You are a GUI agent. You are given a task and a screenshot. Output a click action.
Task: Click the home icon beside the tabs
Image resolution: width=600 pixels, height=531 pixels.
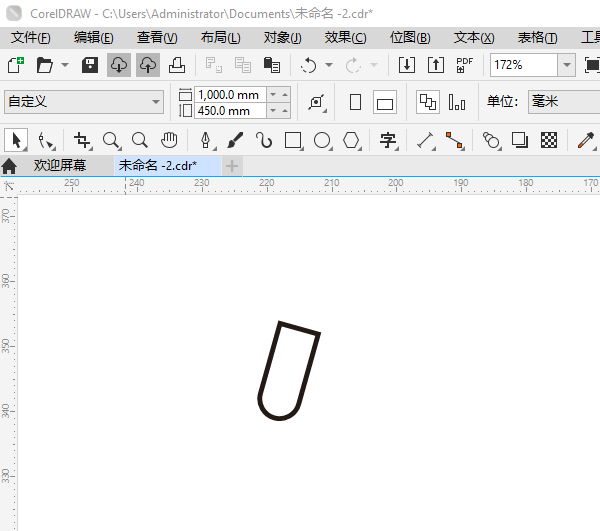(9, 166)
